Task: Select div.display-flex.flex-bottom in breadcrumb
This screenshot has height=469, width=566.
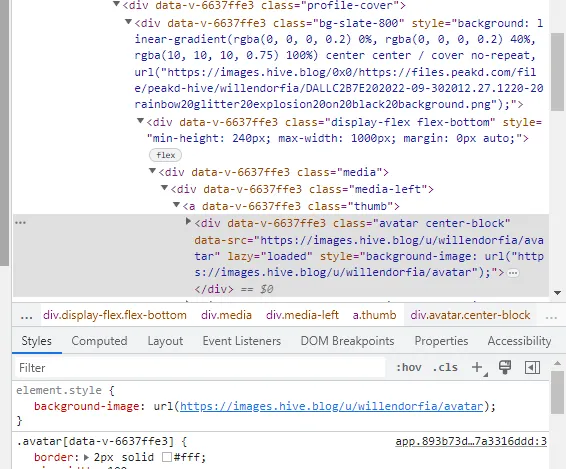Action: coord(115,315)
